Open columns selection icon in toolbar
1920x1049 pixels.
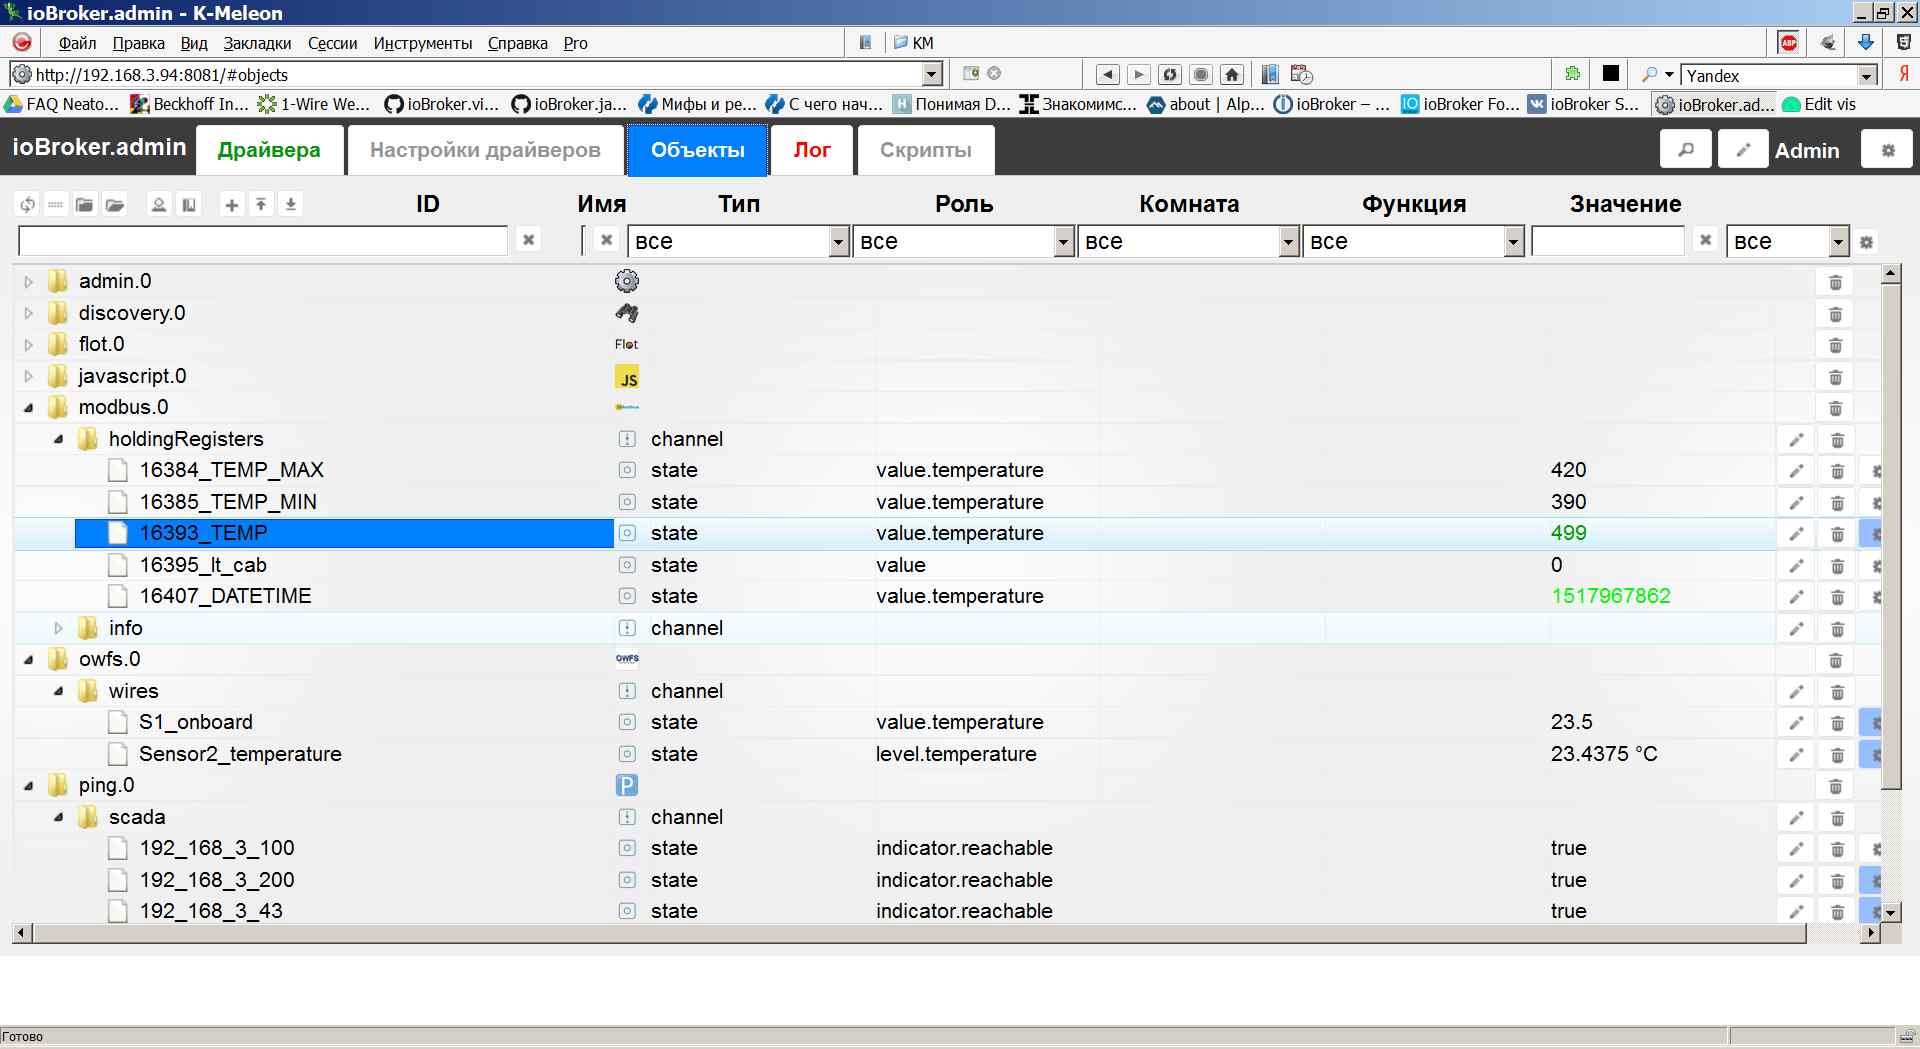(x=188, y=205)
